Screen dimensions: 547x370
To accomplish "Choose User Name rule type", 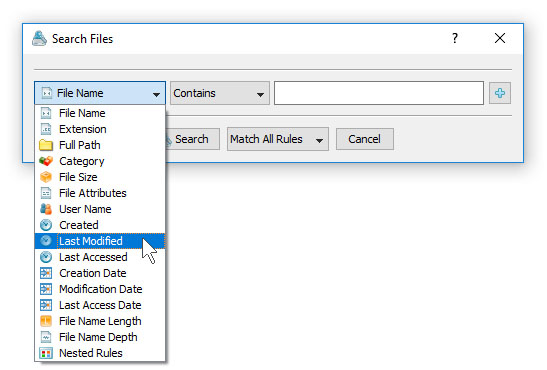I will click(x=100, y=209).
